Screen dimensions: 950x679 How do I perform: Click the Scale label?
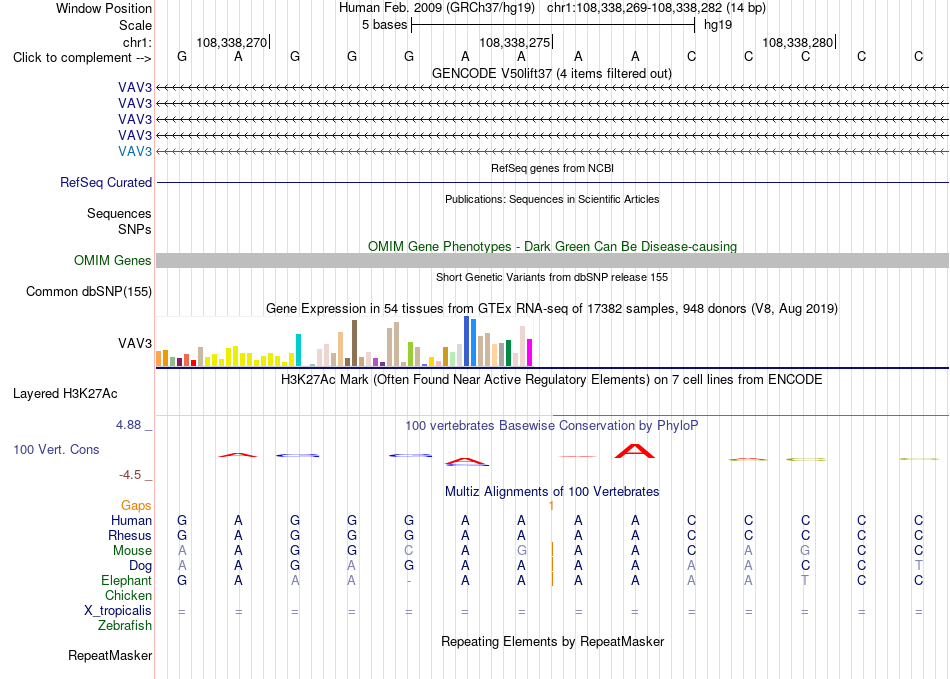pyautogui.click(x=135, y=25)
